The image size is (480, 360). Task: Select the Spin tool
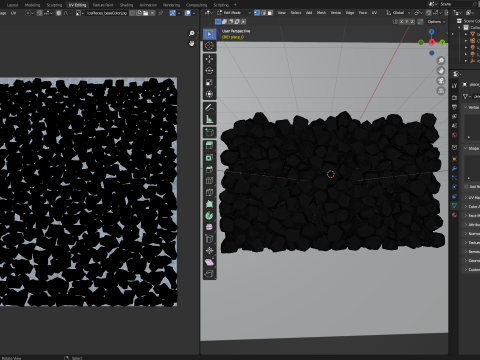pos(209,216)
